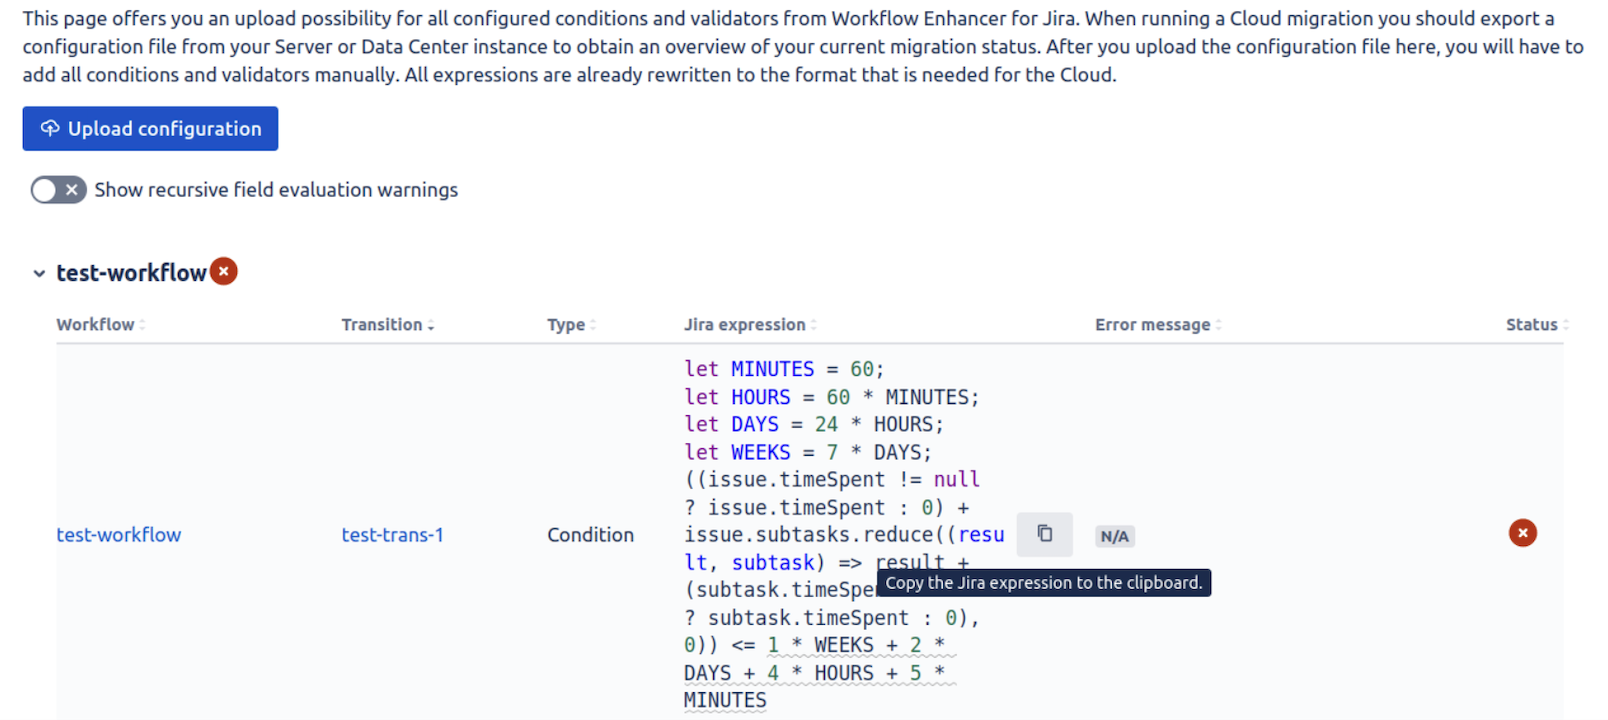Click the cloud upload icon
This screenshot has height=720, width=1608.
tap(50, 129)
